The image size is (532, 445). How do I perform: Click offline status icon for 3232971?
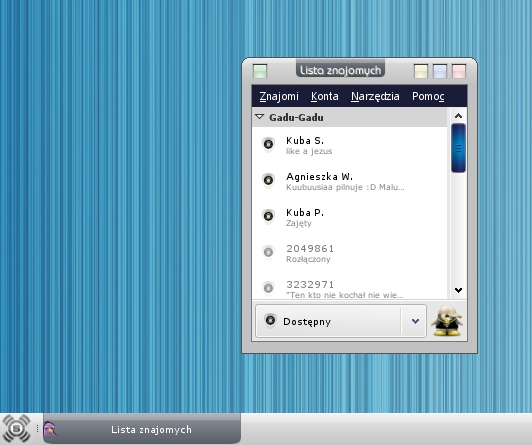[268, 288]
